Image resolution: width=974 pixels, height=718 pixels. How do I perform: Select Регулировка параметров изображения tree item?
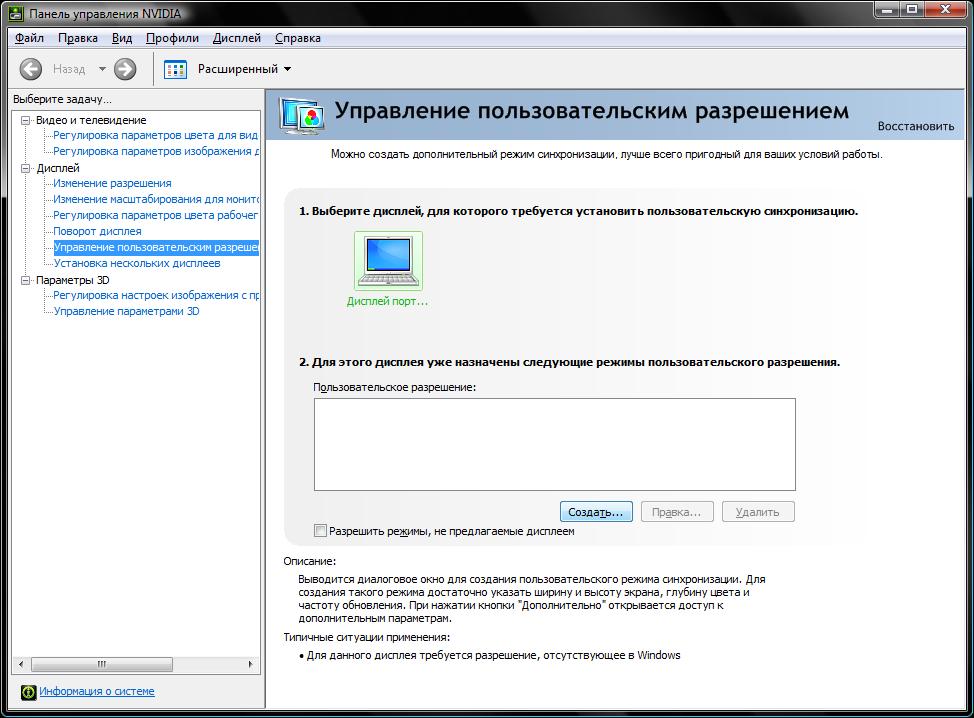point(155,152)
